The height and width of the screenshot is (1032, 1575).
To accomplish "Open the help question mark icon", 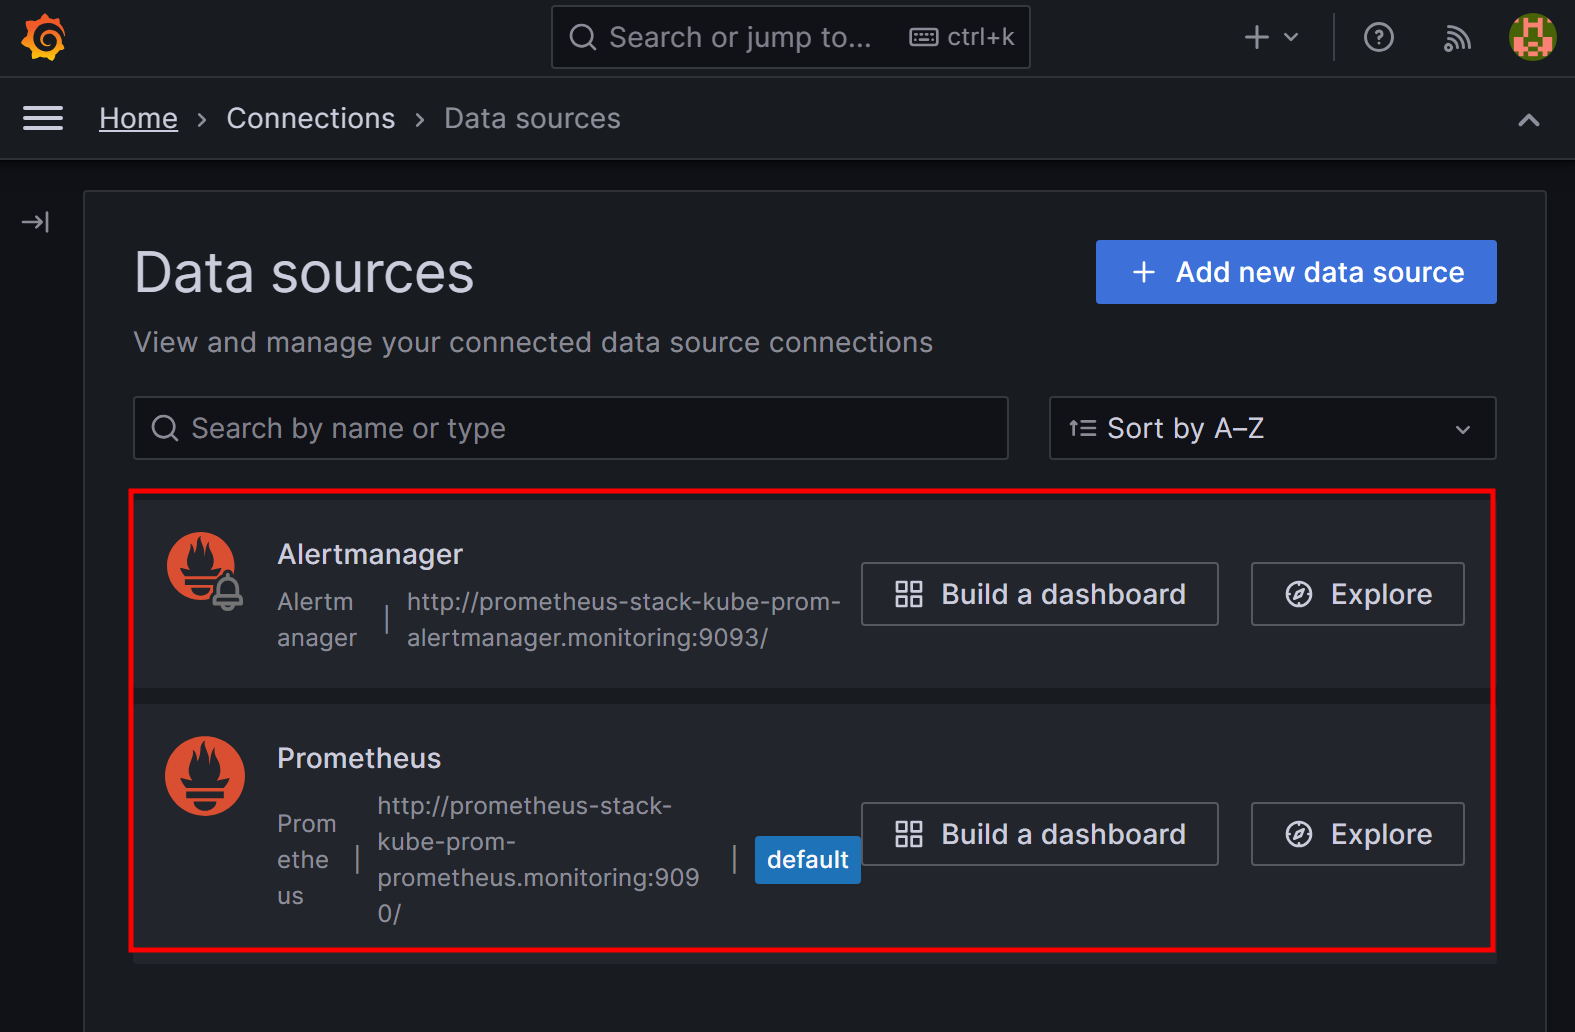I will click(1379, 38).
